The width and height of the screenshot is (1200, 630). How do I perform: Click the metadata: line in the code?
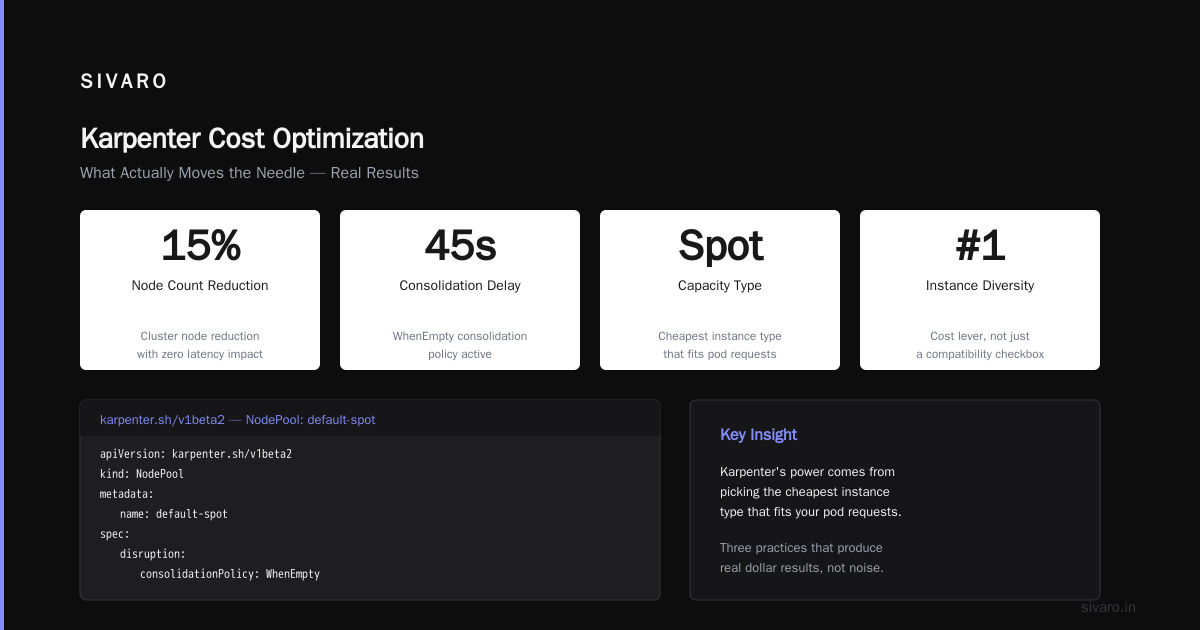point(127,494)
